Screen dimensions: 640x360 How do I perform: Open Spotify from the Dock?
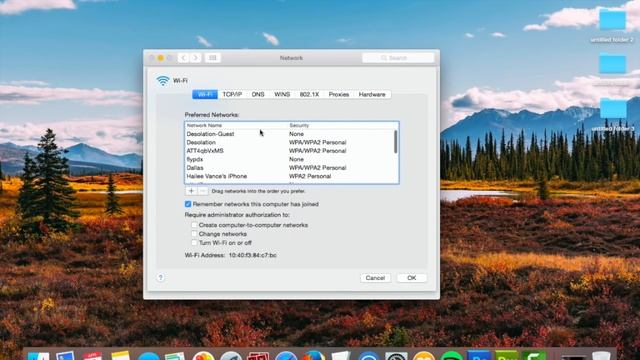(x=451, y=356)
